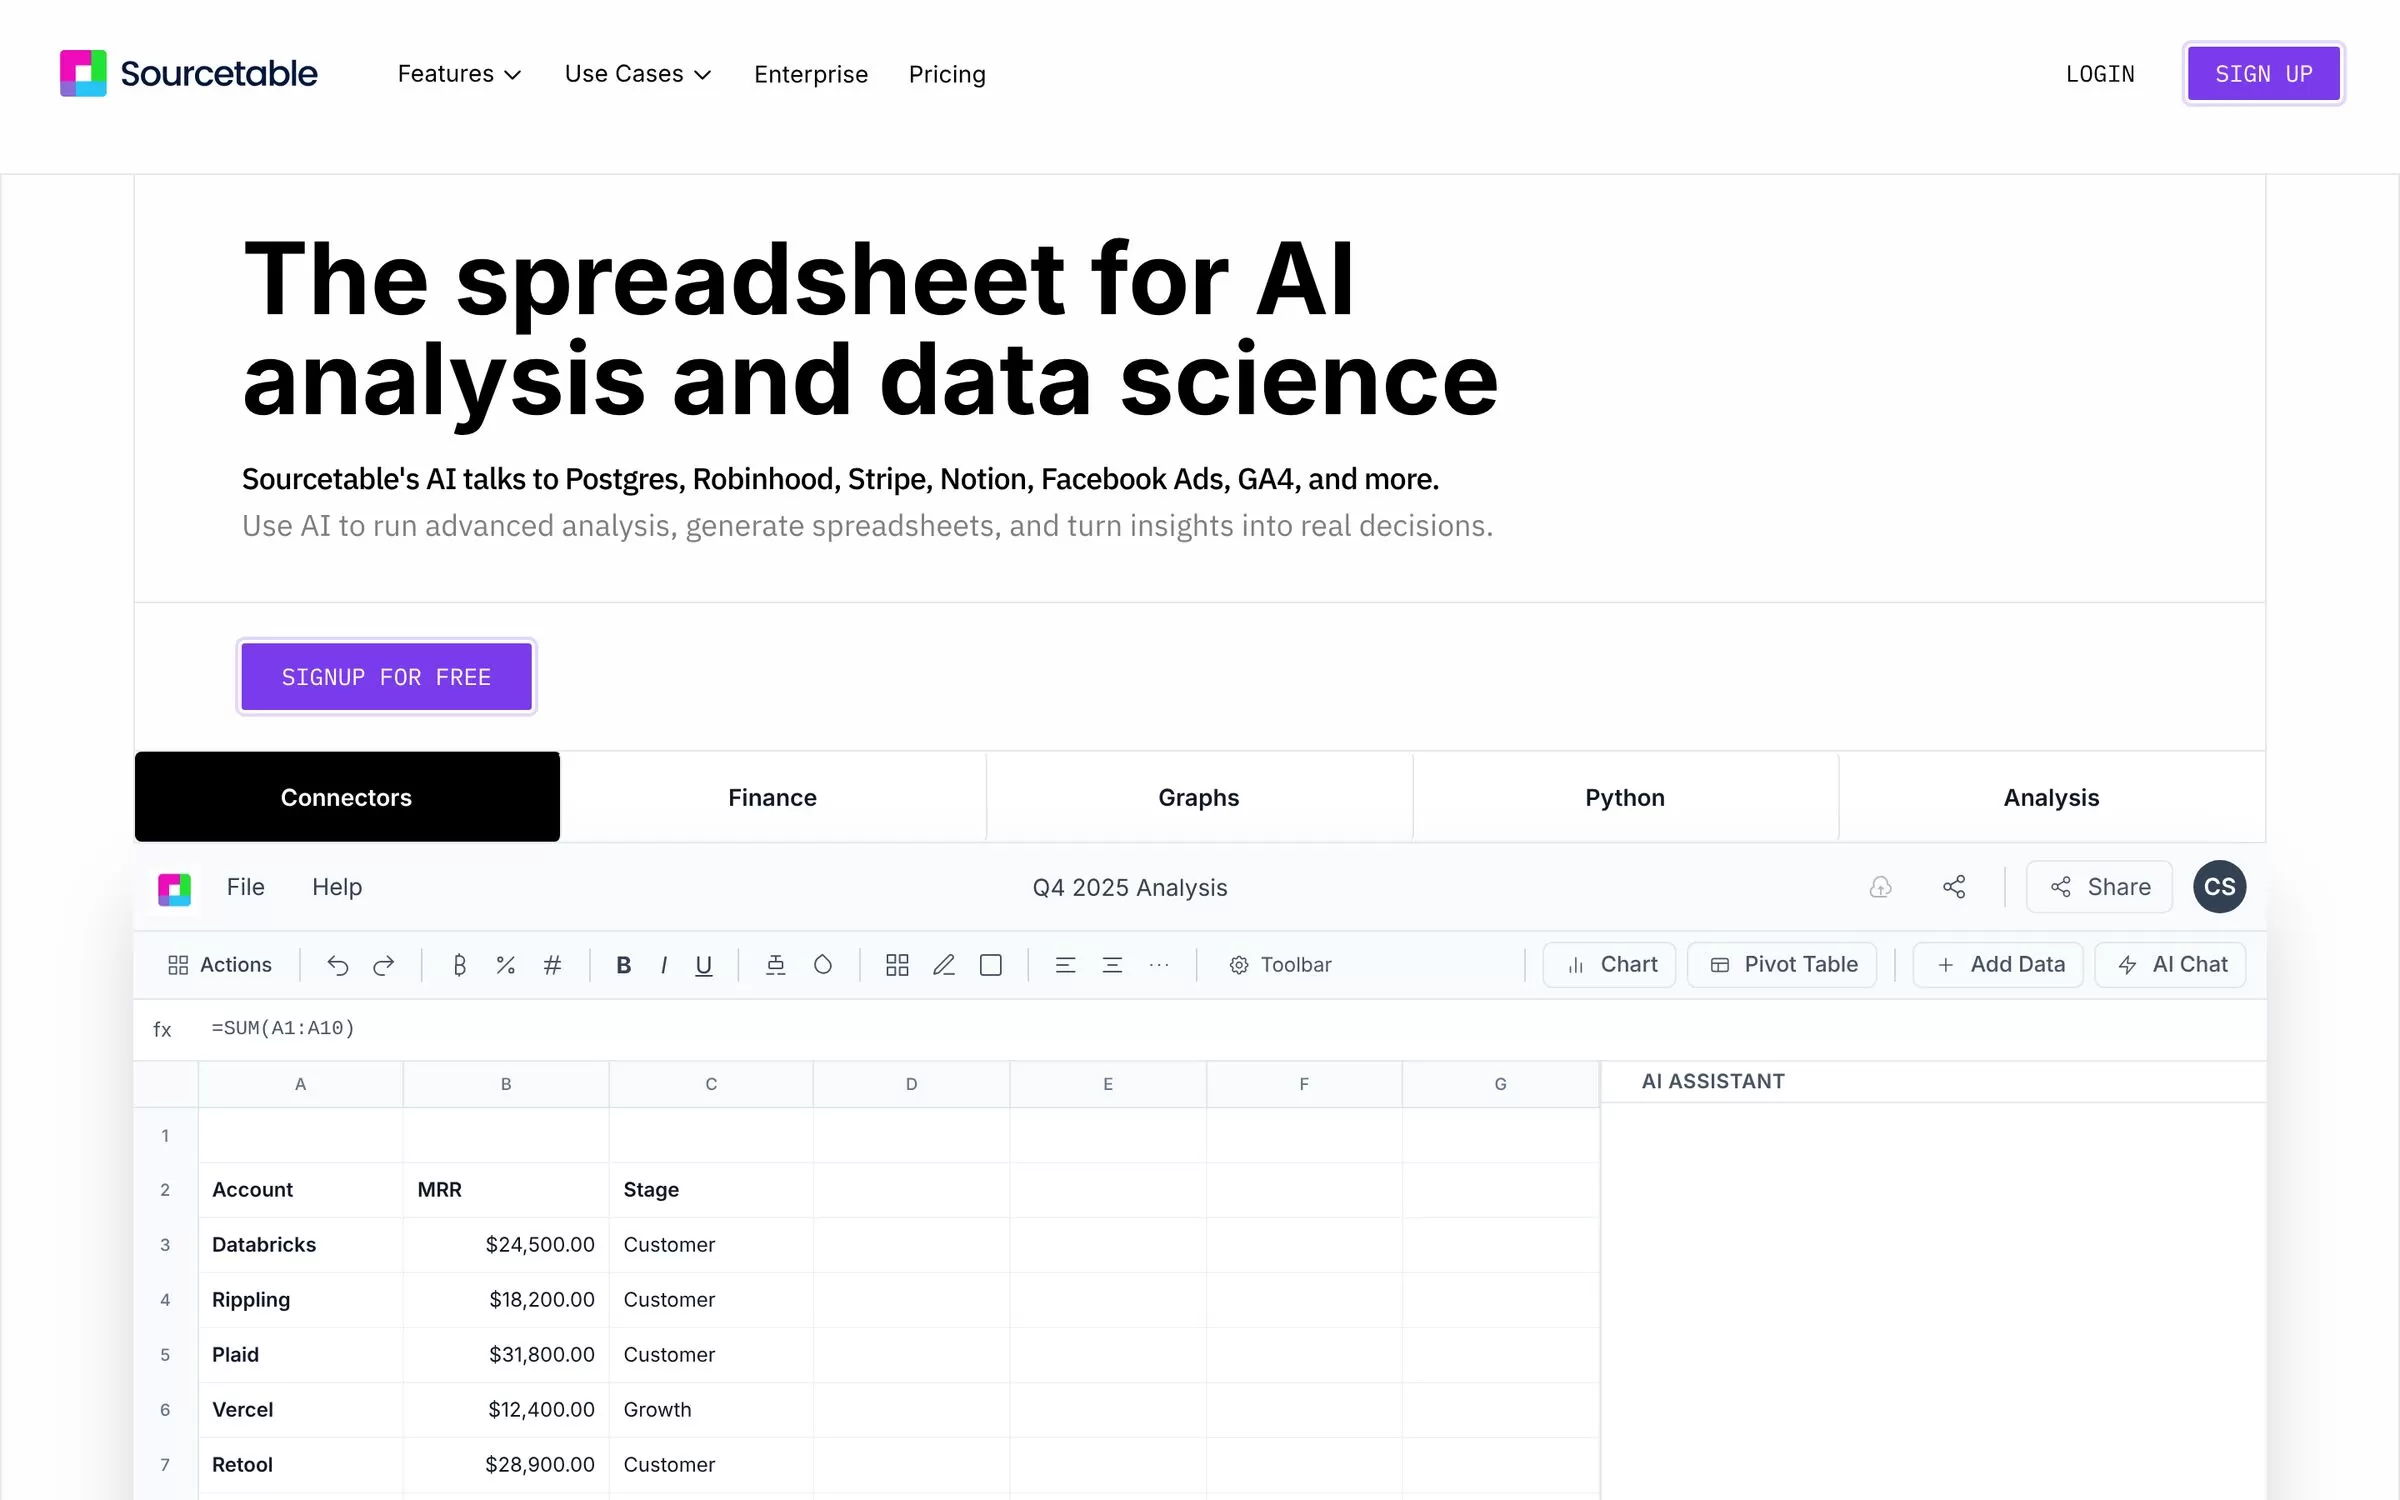Apply percent format icon
The height and width of the screenshot is (1500, 2400).
pyautogui.click(x=506, y=965)
